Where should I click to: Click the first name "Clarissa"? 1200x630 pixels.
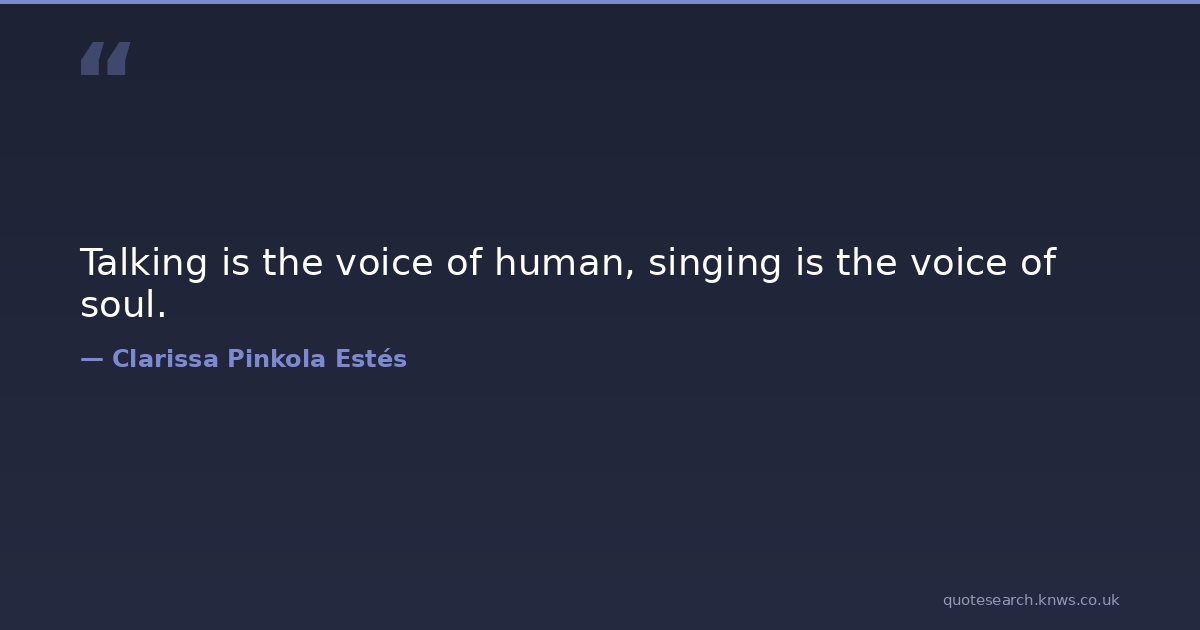click(165, 359)
